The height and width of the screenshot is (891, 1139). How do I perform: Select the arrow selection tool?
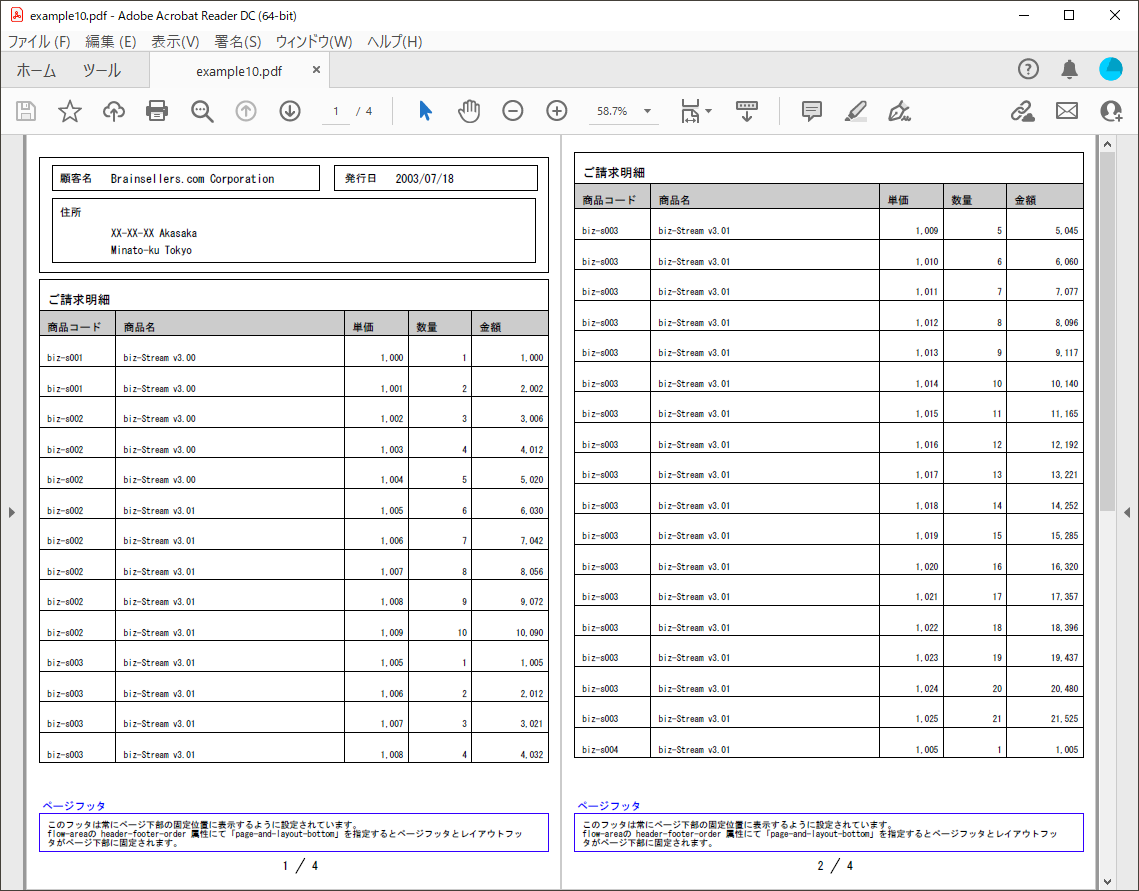pyautogui.click(x=426, y=111)
